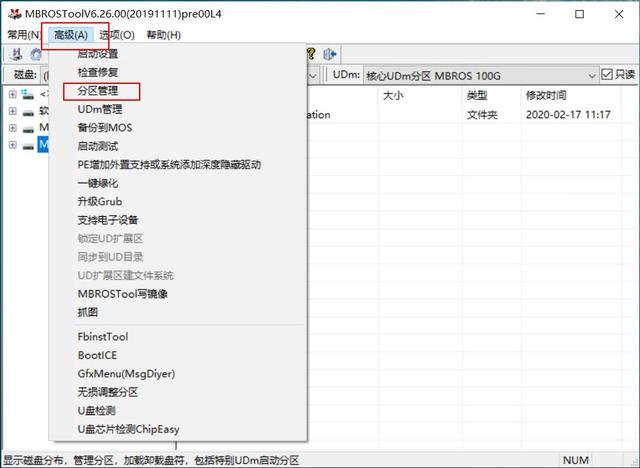Choose 启动设置 from the menu
The image size is (640, 468).
pyautogui.click(x=98, y=53)
